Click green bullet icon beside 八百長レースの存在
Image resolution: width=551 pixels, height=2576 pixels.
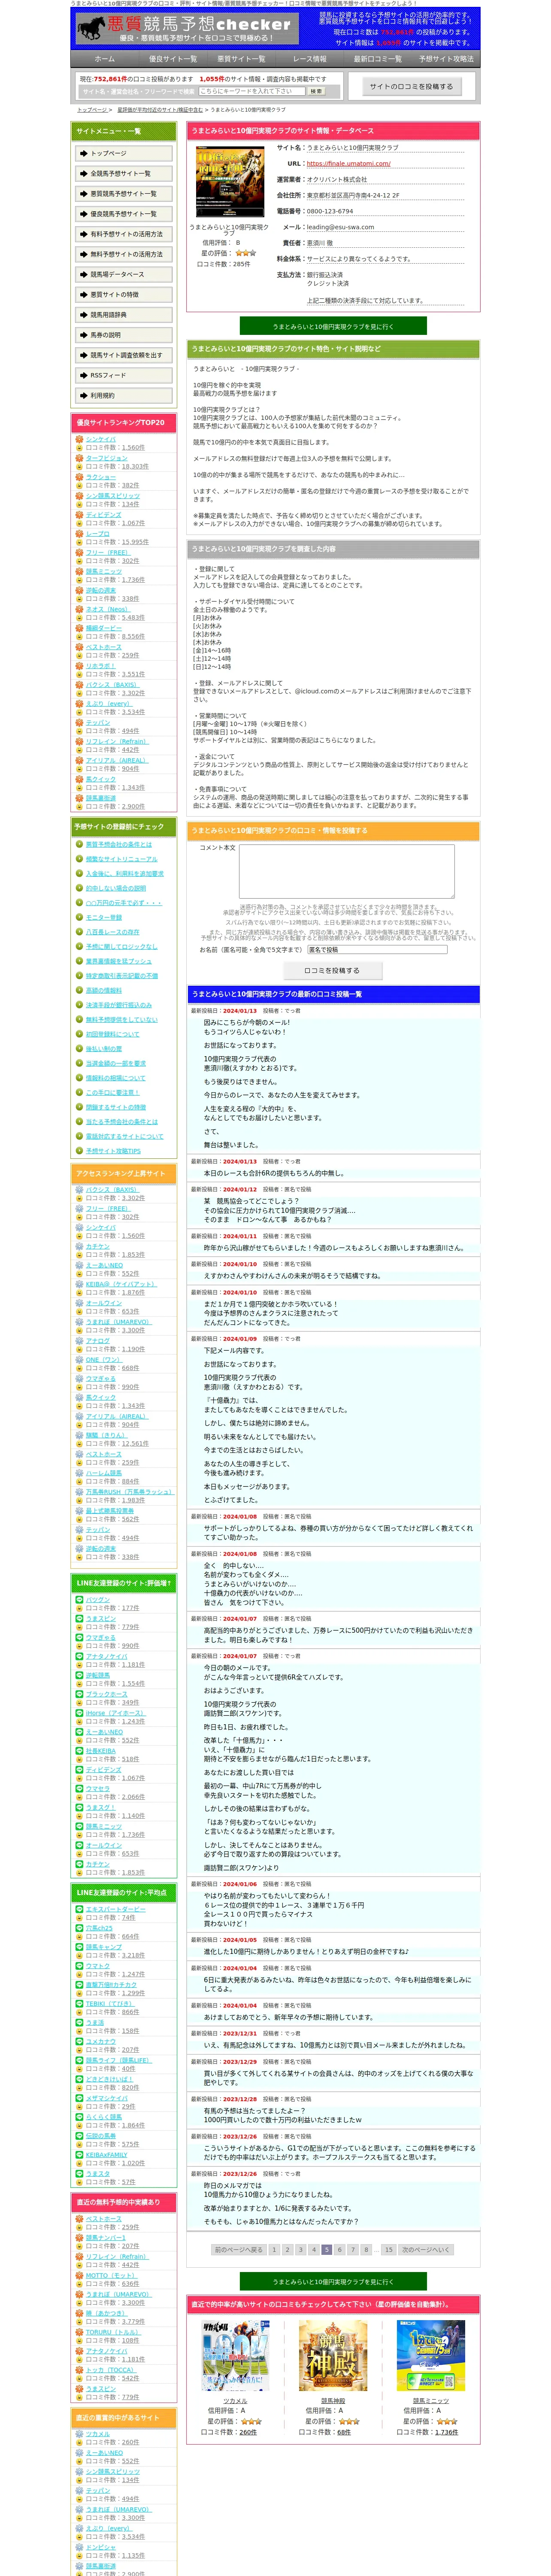pos(80,933)
